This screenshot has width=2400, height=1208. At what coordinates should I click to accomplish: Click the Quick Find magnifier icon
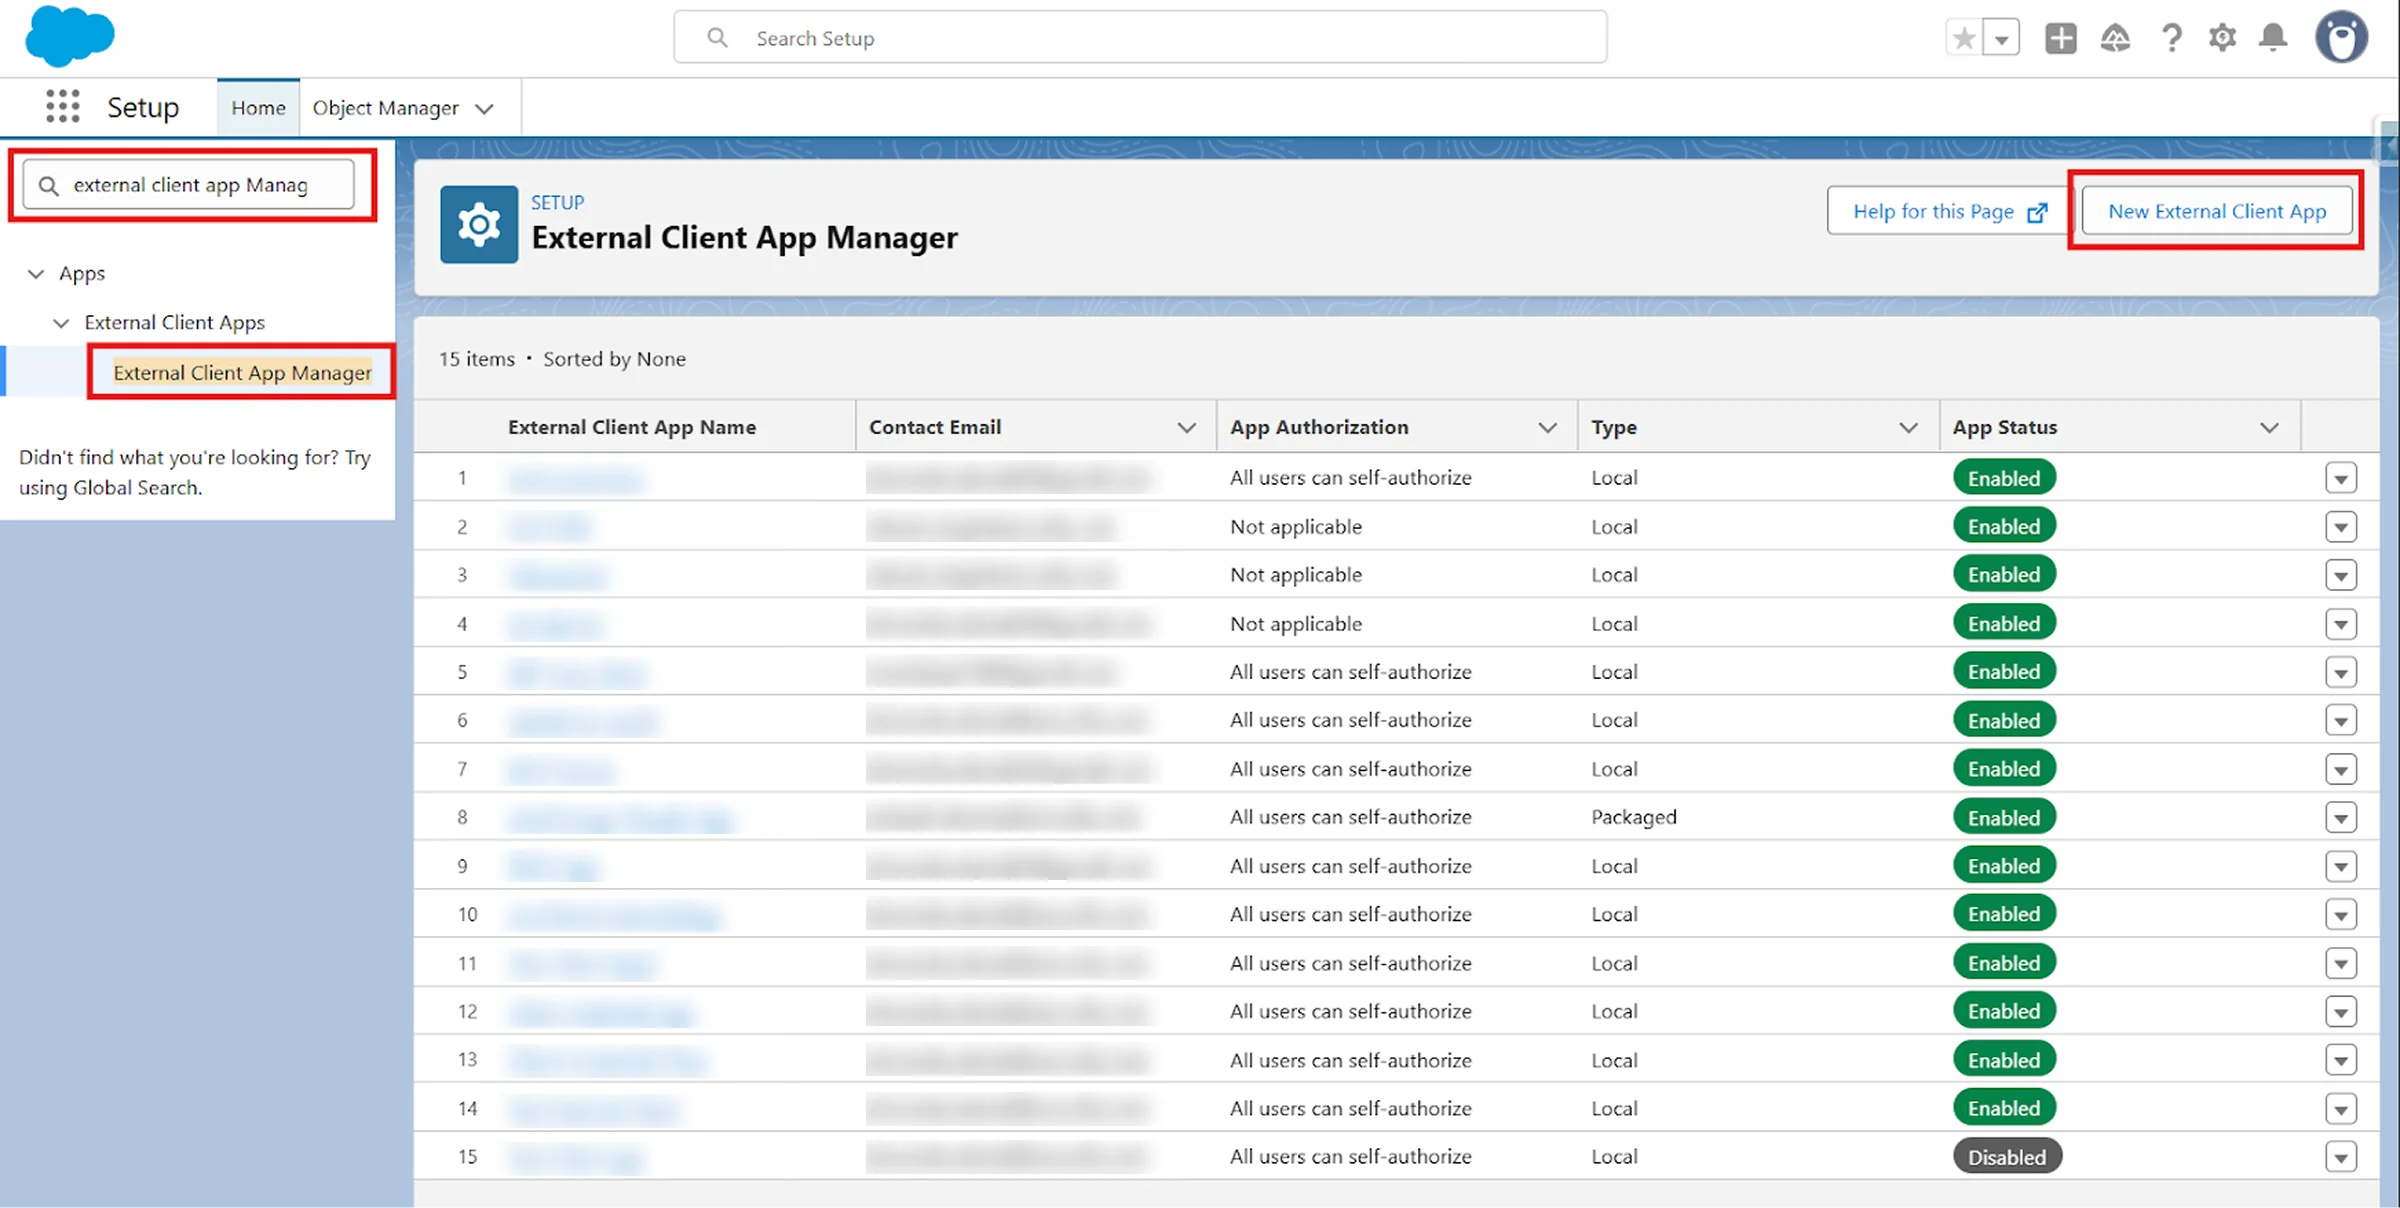[48, 185]
